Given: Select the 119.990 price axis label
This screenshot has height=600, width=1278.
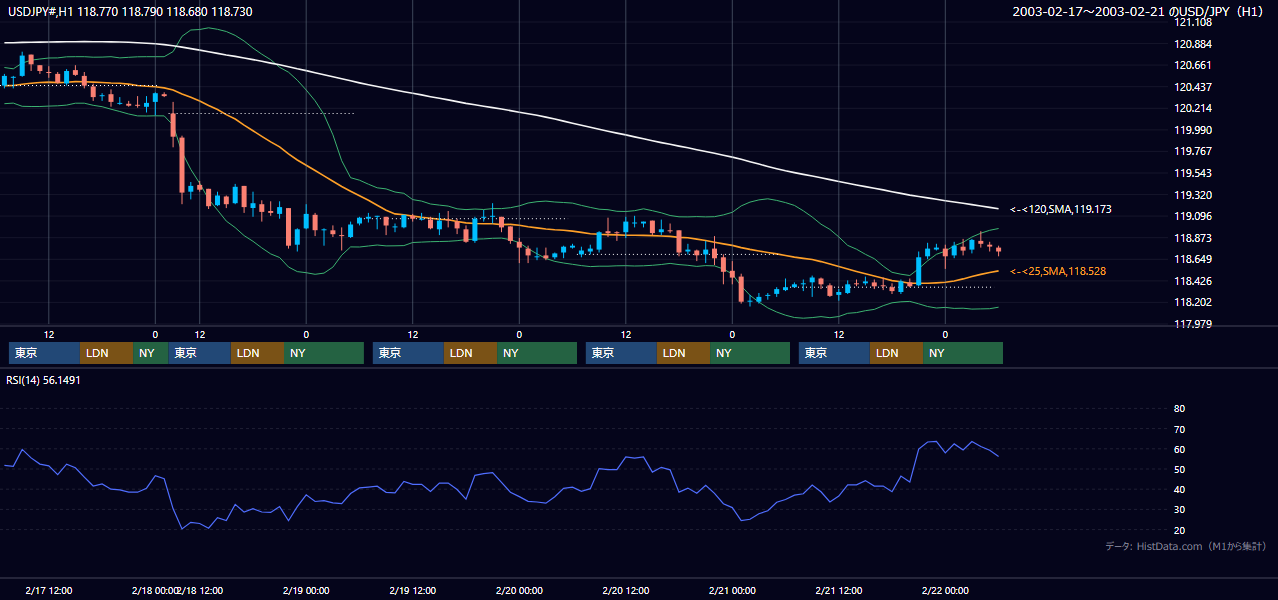Looking at the screenshot, I should [1194, 130].
